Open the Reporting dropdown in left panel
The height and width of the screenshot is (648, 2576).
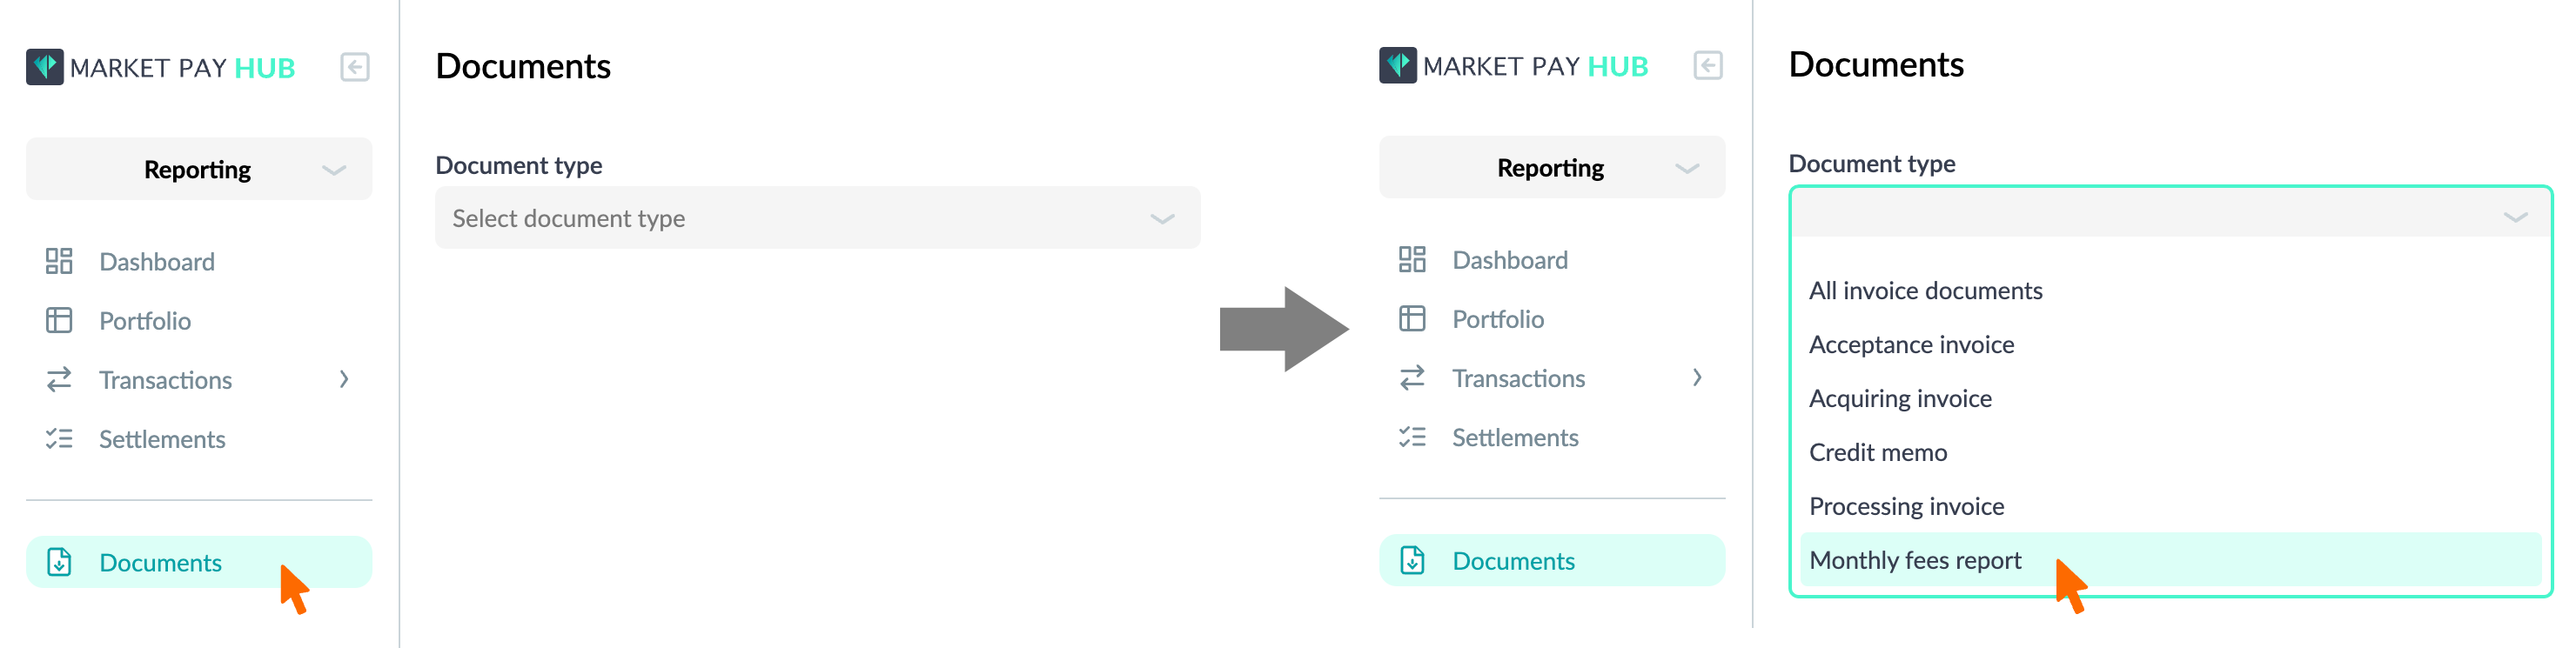click(x=199, y=169)
